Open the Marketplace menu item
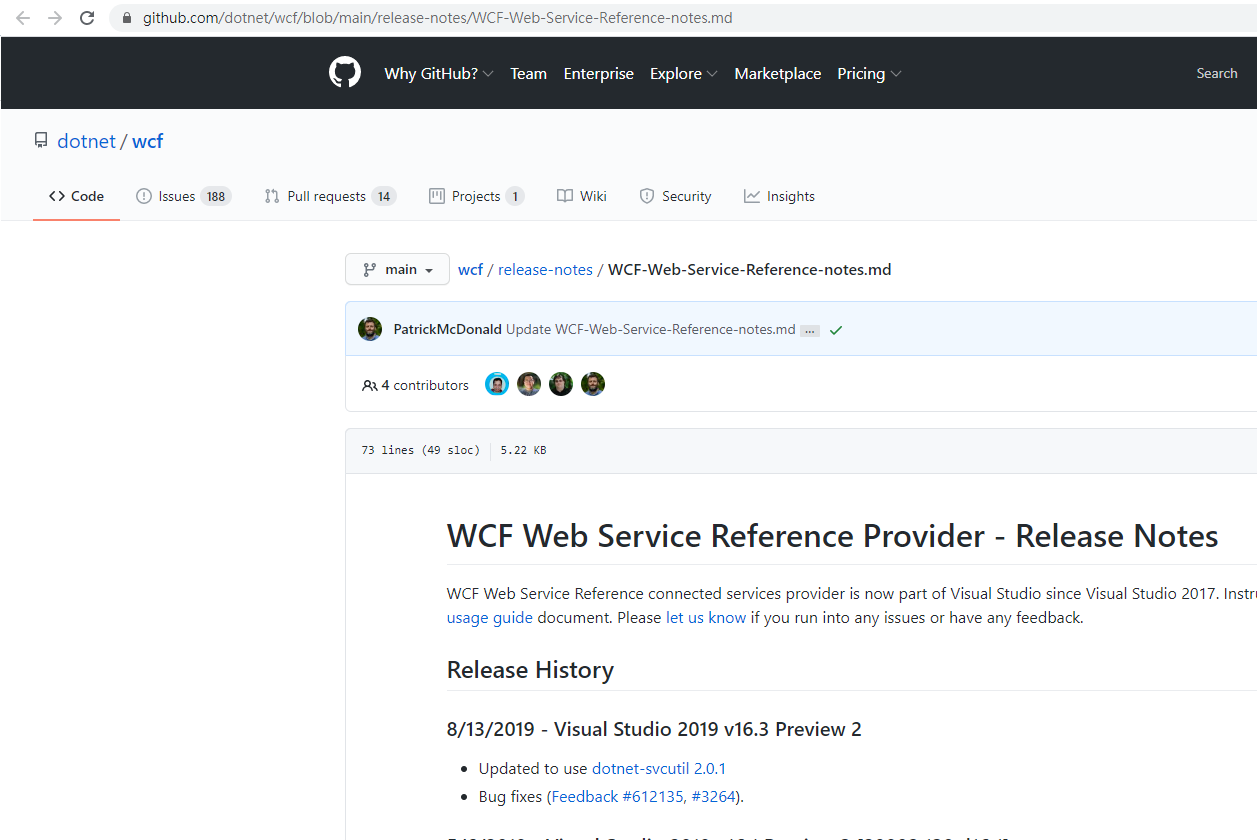The height and width of the screenshot is (840, 1257). (778, 74)
